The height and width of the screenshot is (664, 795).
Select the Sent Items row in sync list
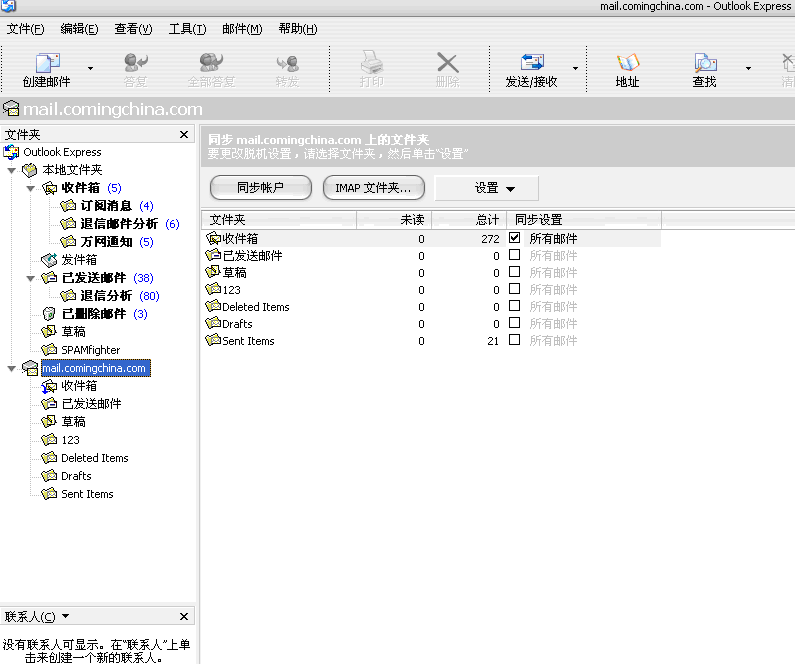(x=431, y=341)
